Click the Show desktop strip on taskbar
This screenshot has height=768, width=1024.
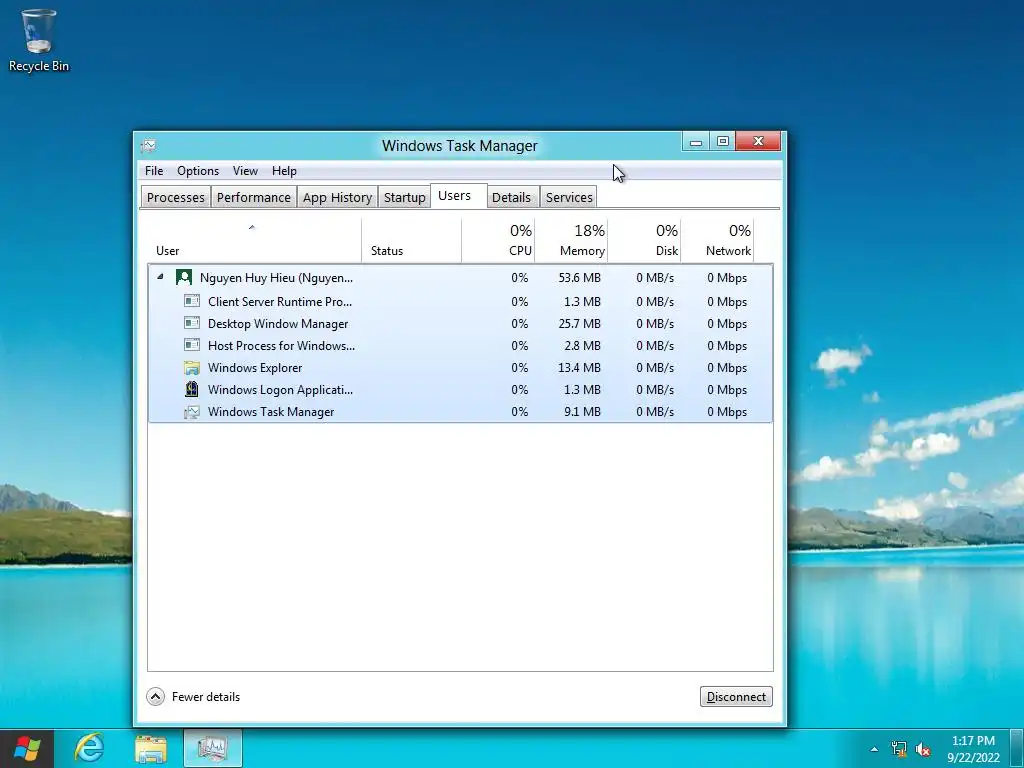pyautogui.click(x=1019, y=748)
